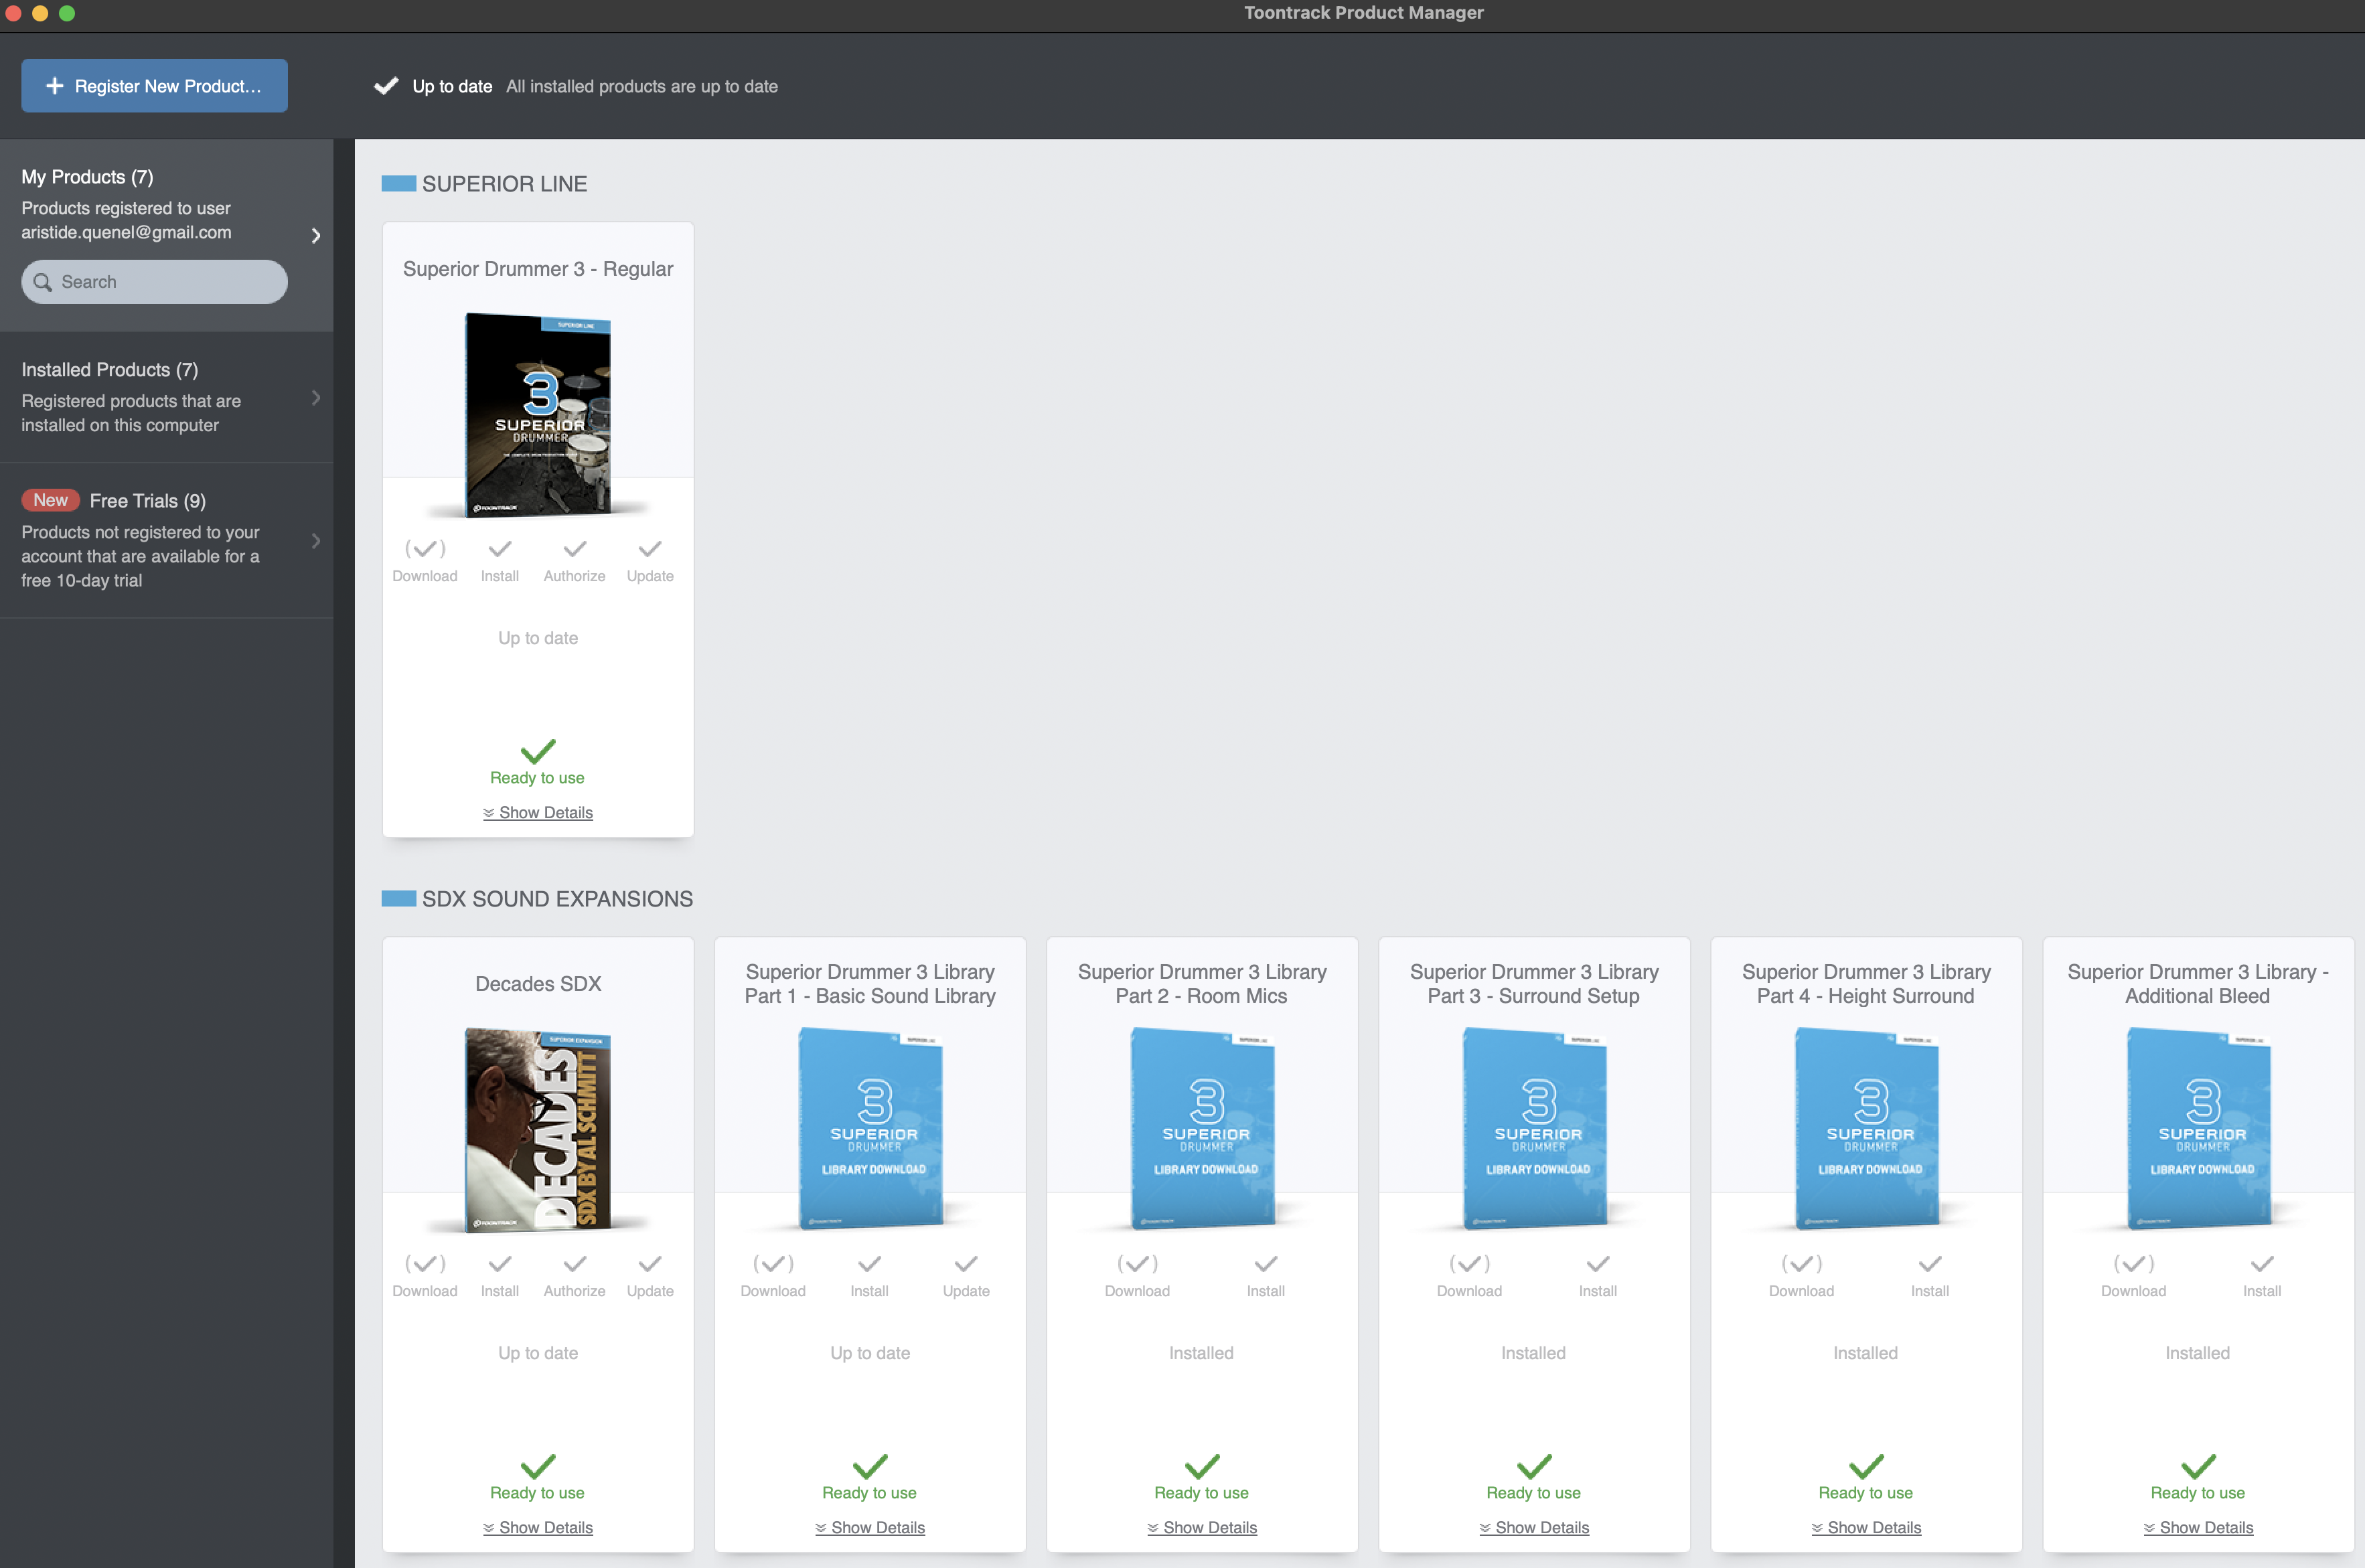Click All installed products are up to date text

642,86
